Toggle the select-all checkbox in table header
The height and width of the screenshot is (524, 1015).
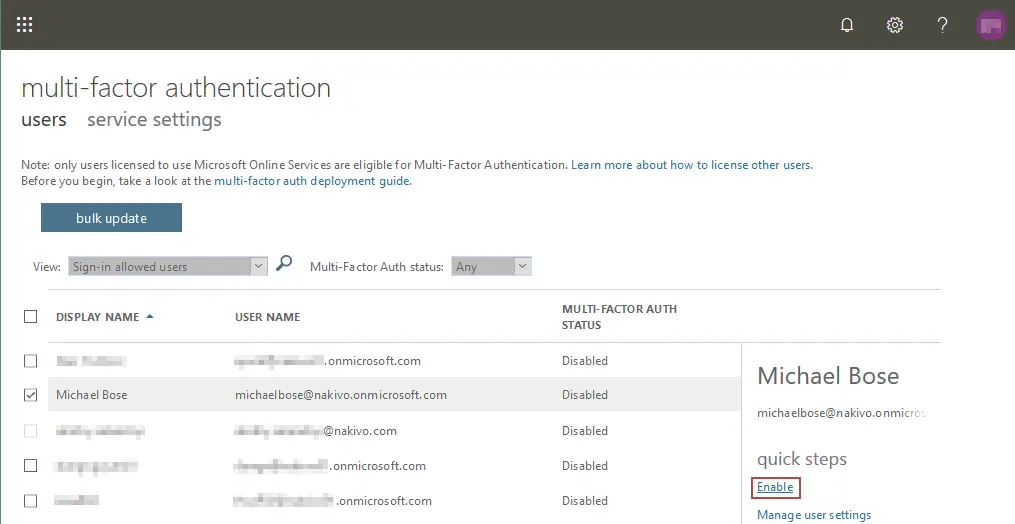[30, 317]
